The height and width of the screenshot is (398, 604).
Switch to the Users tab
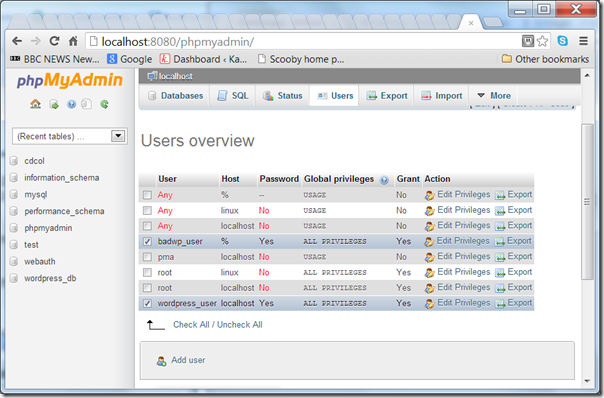click(334, 96)
